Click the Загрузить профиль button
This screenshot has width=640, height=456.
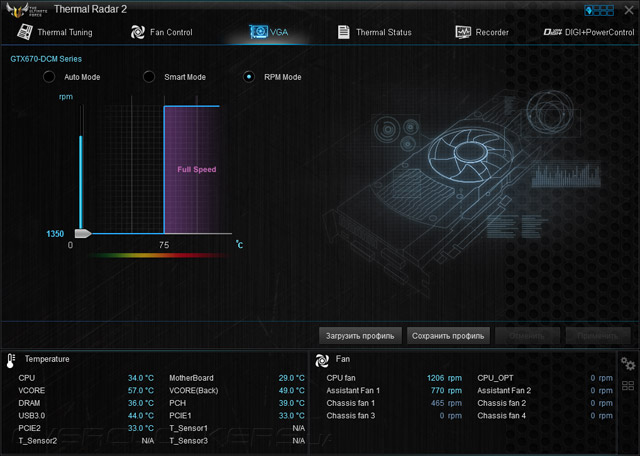tap(360, 336)
